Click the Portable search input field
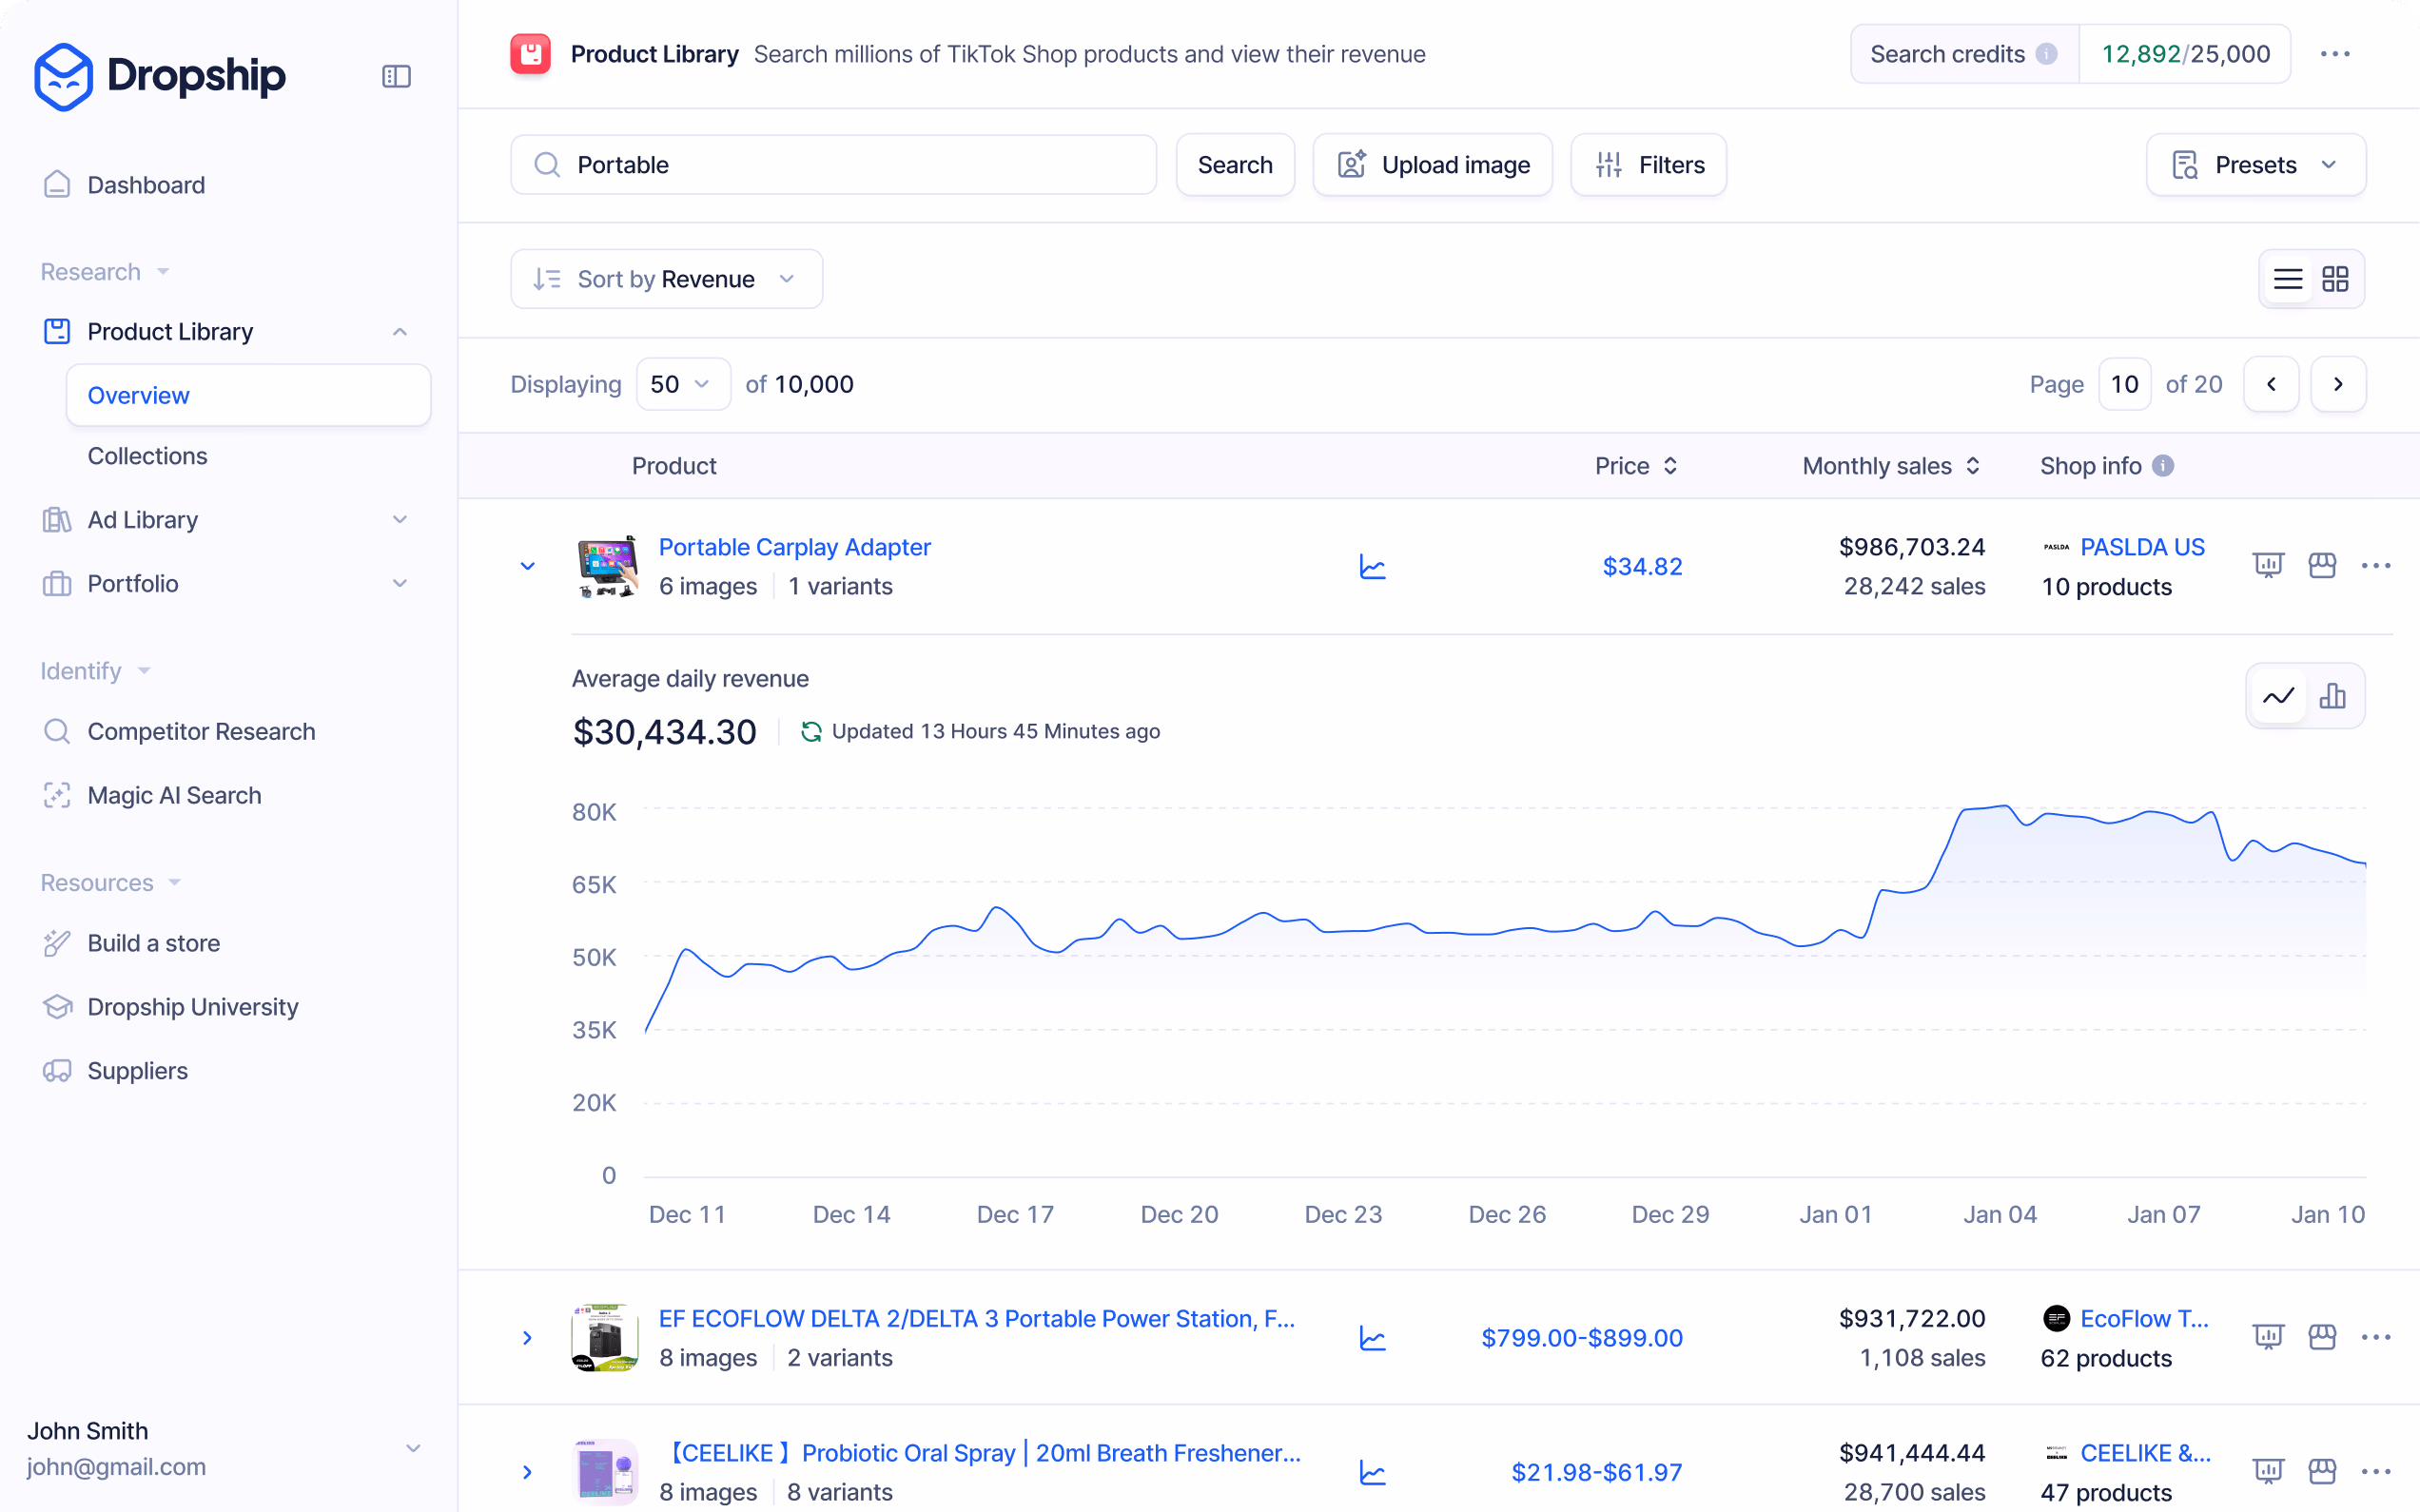Viewport: 2420px width, 1512px height. pyautogui.click(x=850, y=165)
